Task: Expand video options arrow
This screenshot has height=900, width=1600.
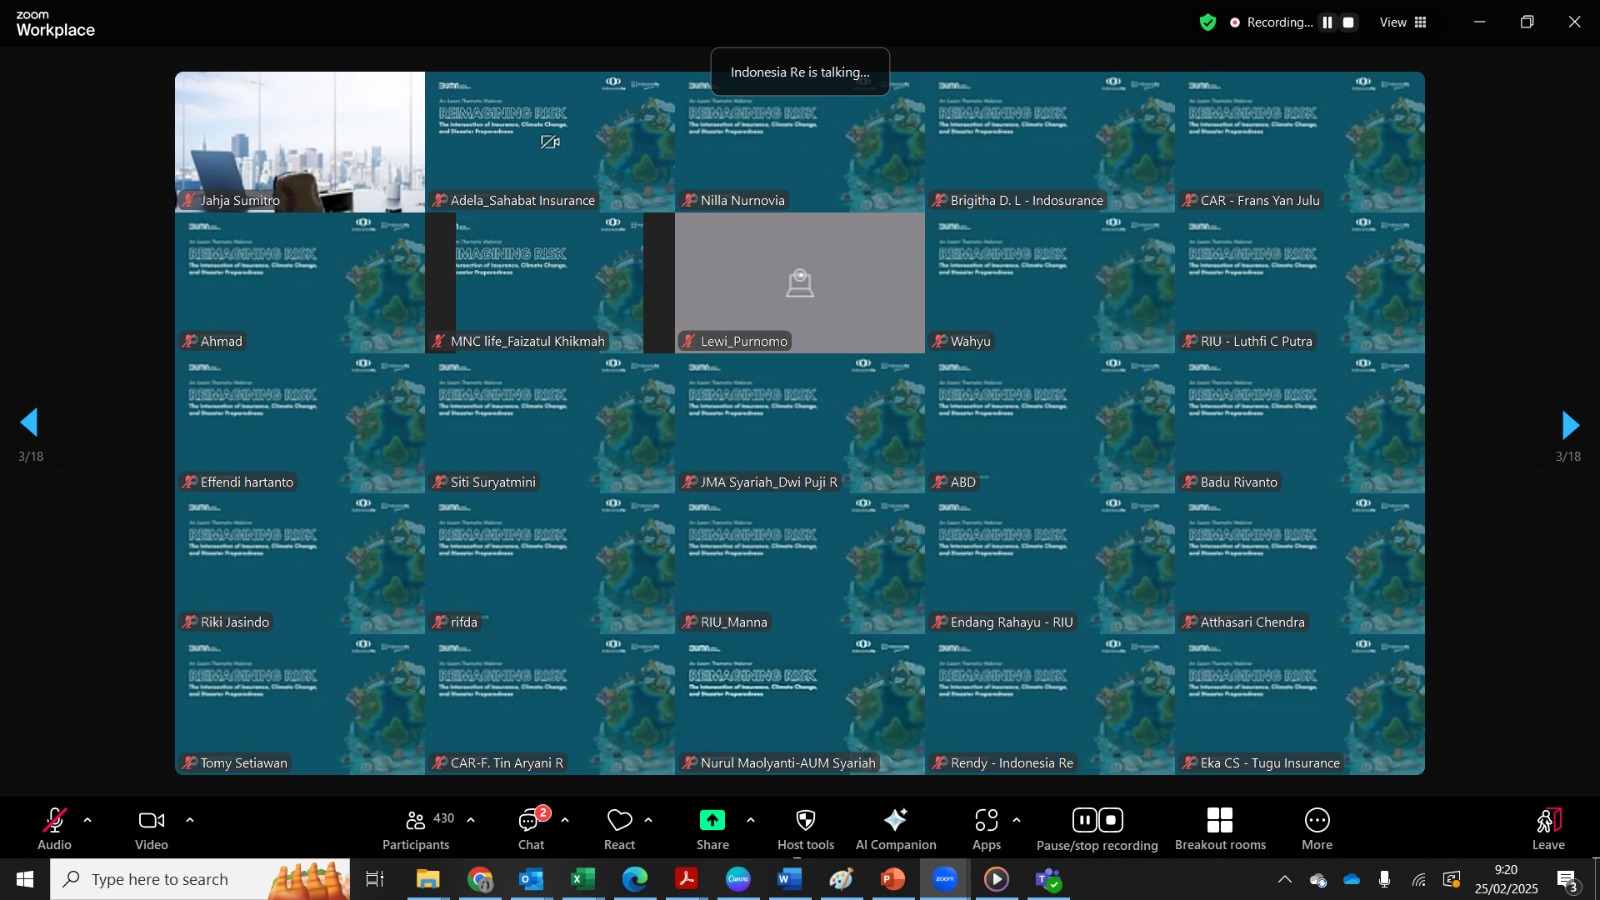Action: 190,820
